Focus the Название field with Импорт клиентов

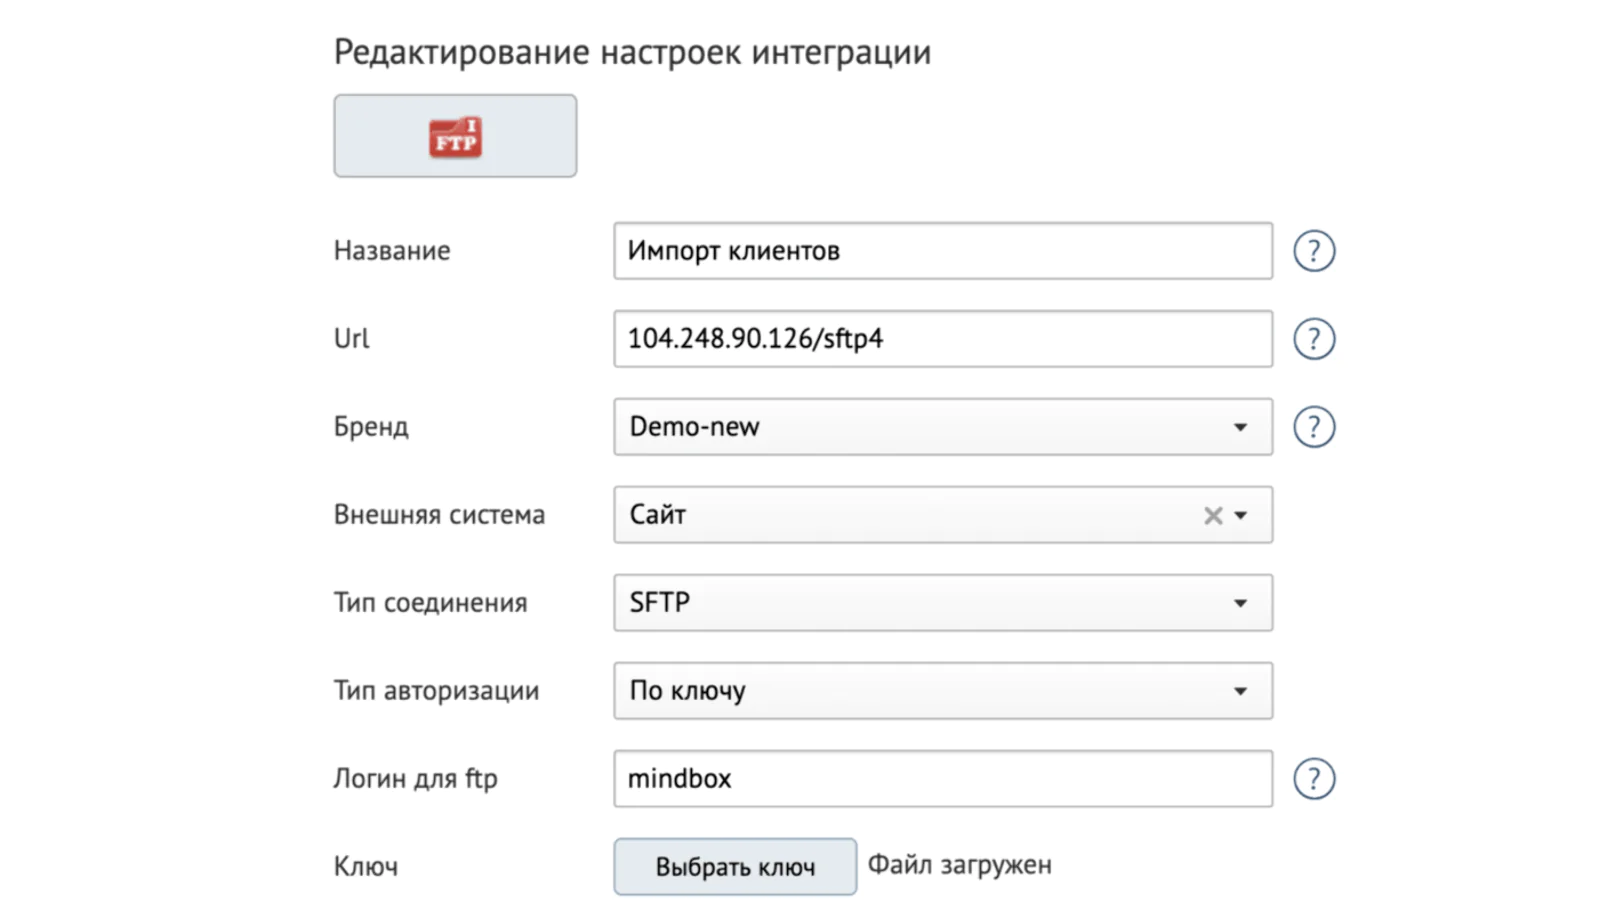pos(943,251)
